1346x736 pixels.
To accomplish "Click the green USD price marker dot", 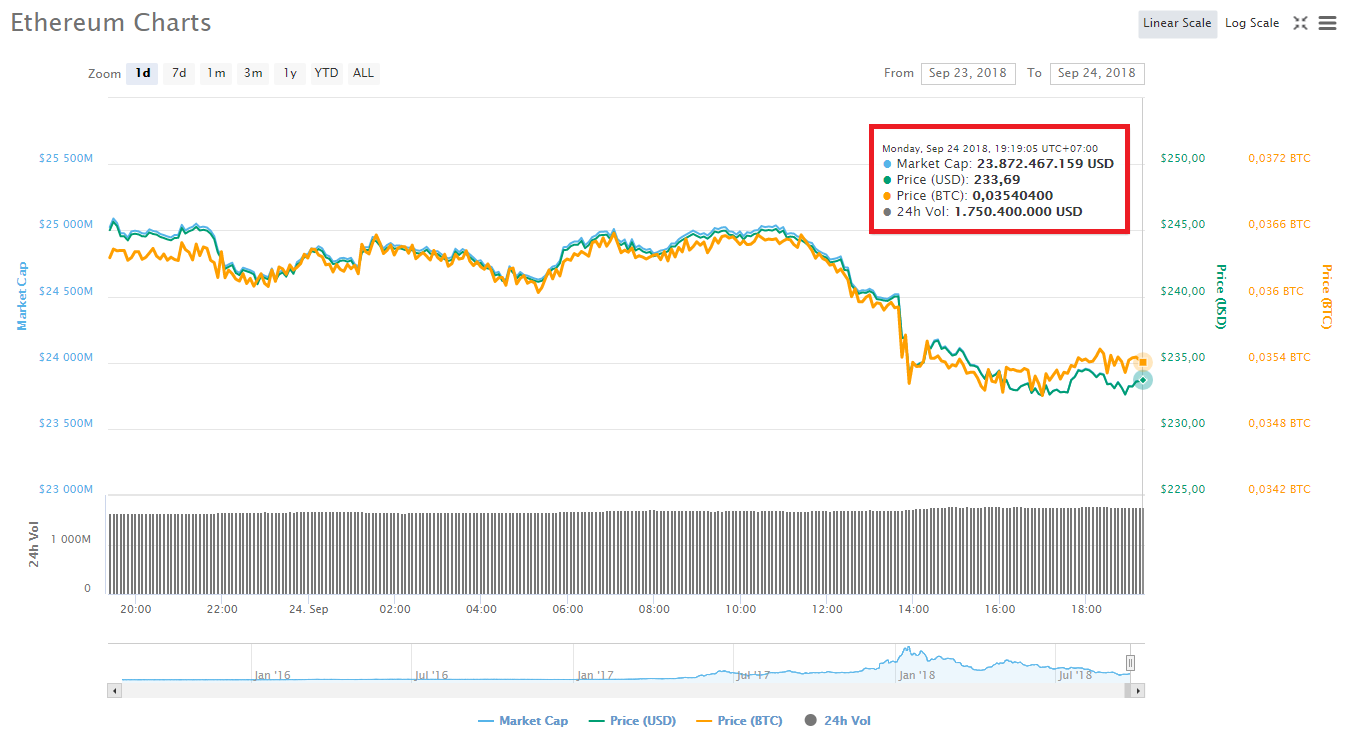I will [1143, 380].
